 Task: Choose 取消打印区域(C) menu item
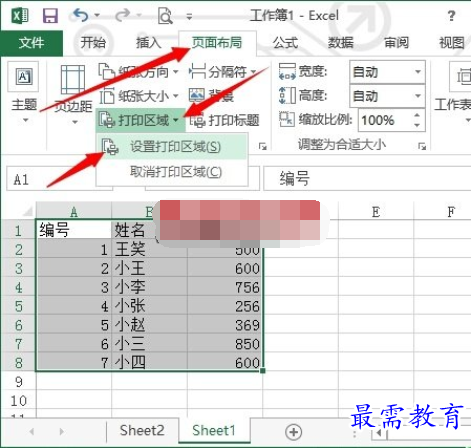(172, 172)
